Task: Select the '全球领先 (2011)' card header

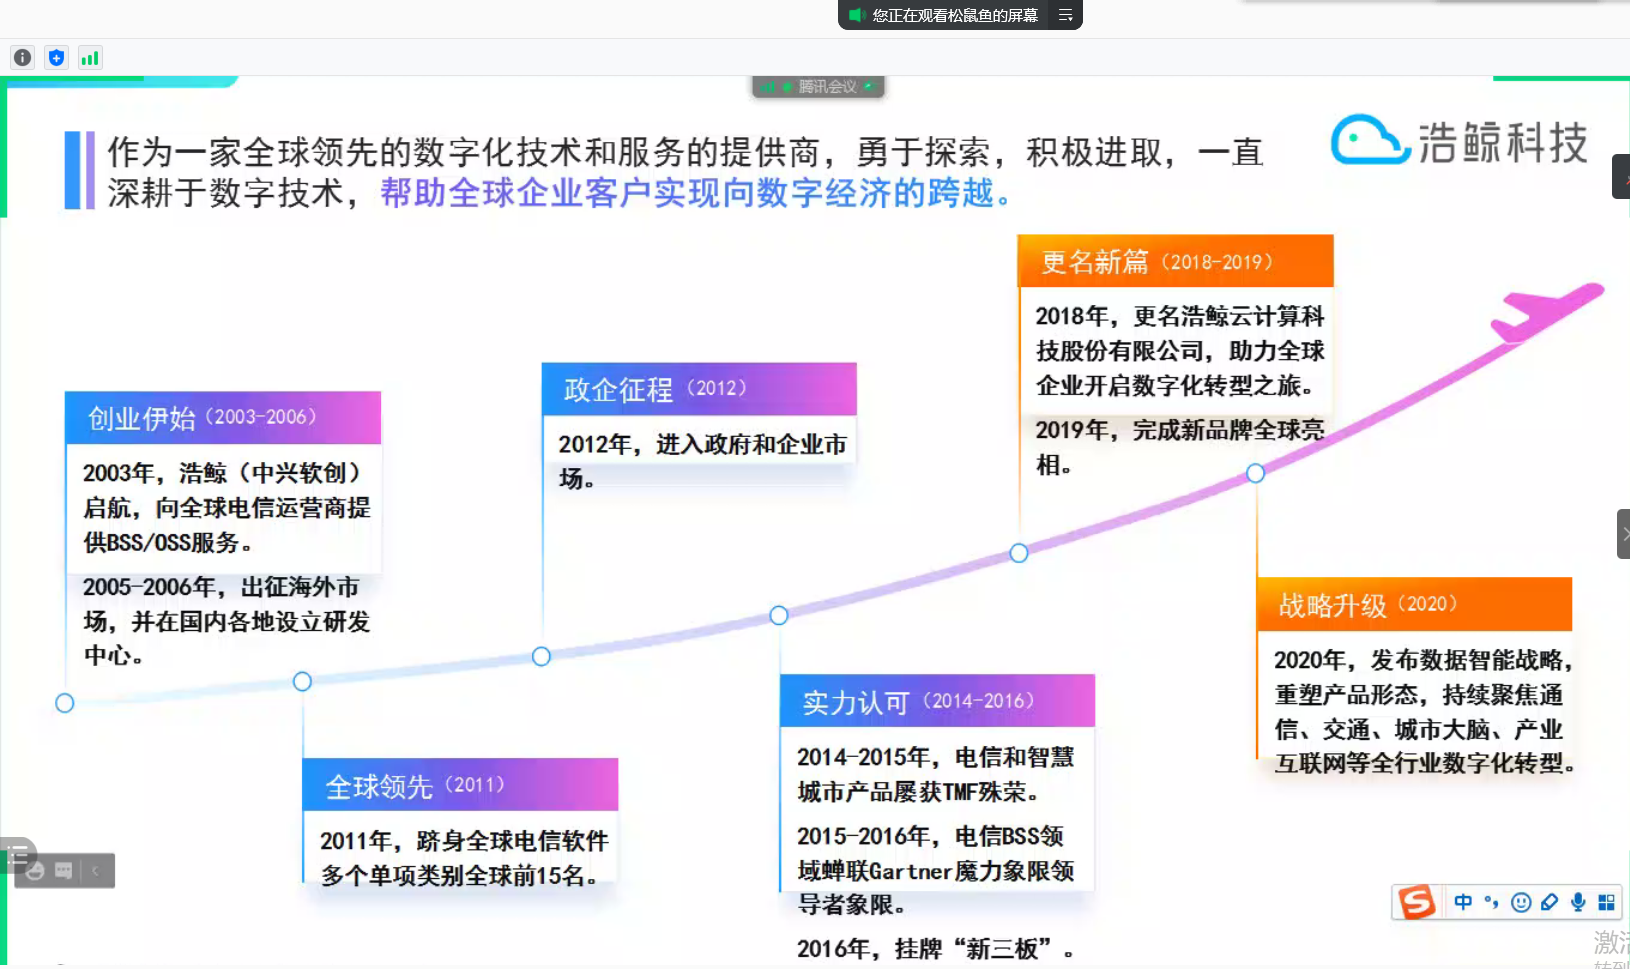Action: 460,786
